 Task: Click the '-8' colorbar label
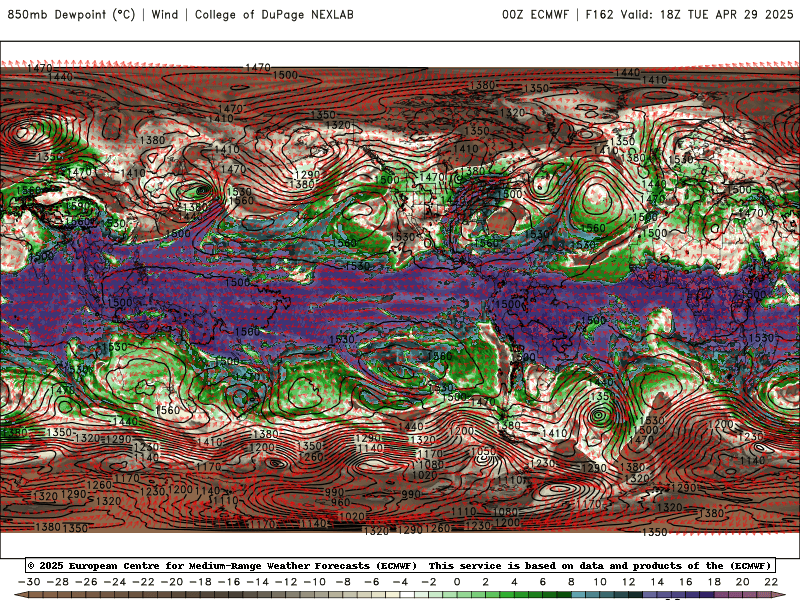pos(343,582)
